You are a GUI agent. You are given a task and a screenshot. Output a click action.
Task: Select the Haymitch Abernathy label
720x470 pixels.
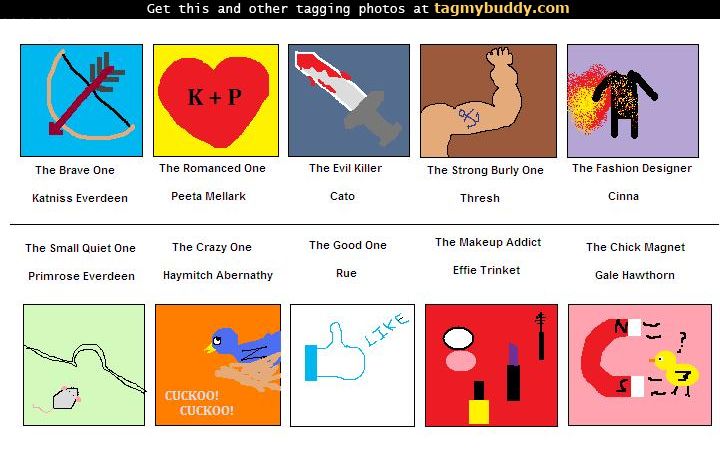[218, 275]
